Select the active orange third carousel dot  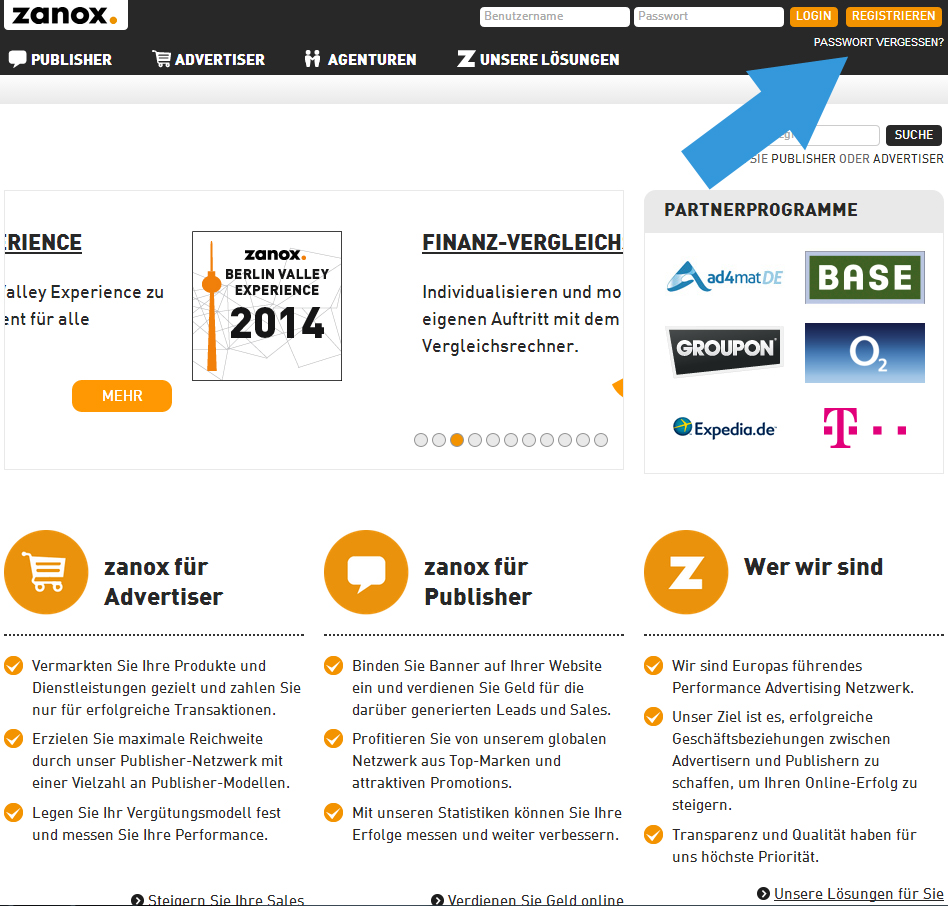[x=457, y=440]
